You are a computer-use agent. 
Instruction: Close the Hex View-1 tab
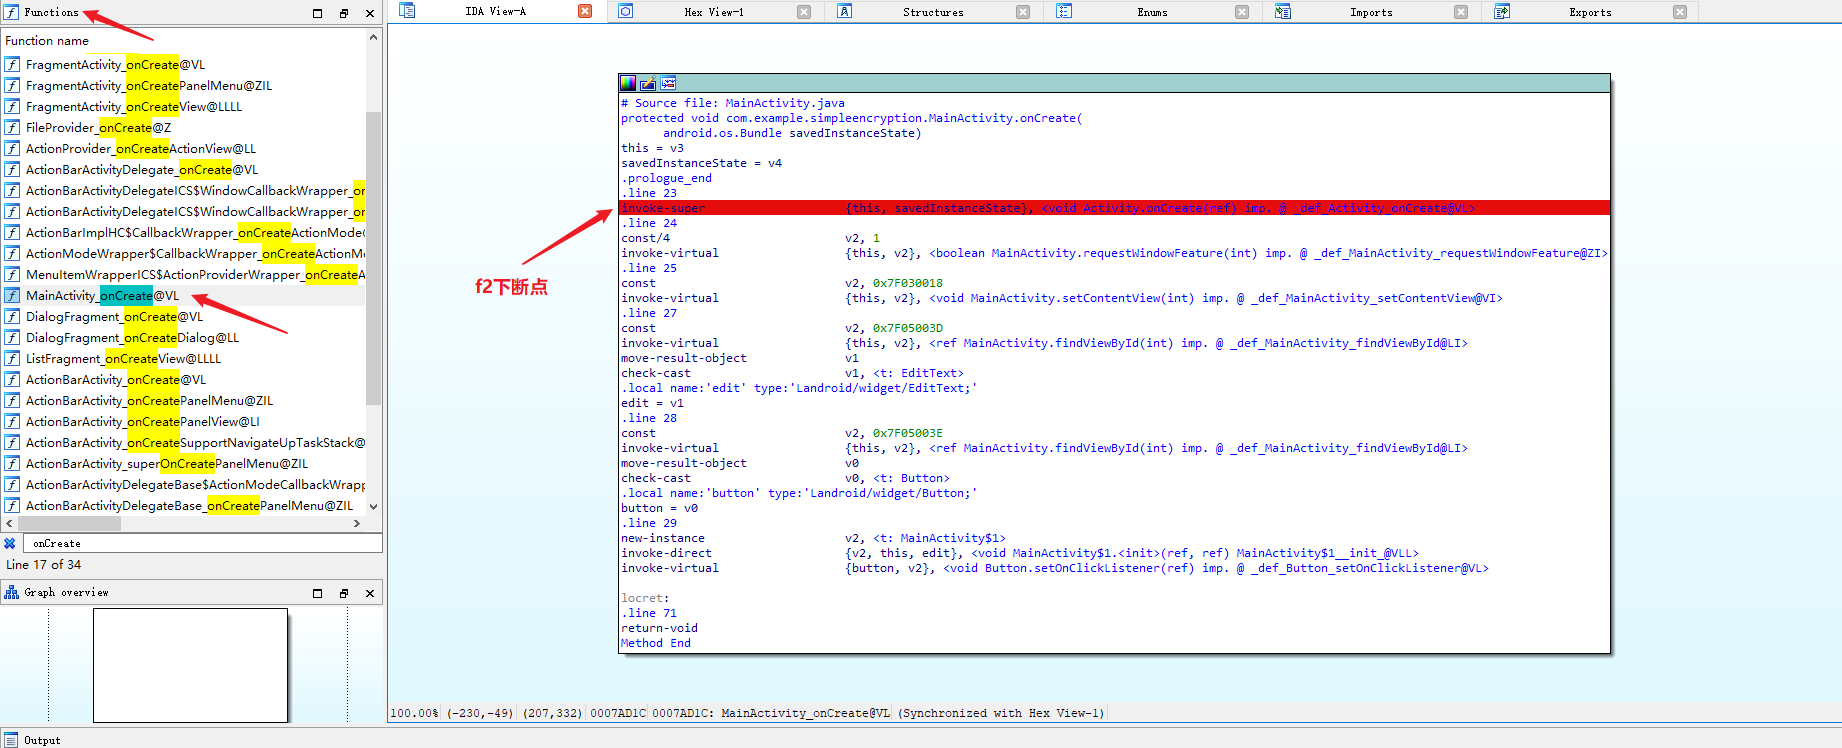click(804, 12)
